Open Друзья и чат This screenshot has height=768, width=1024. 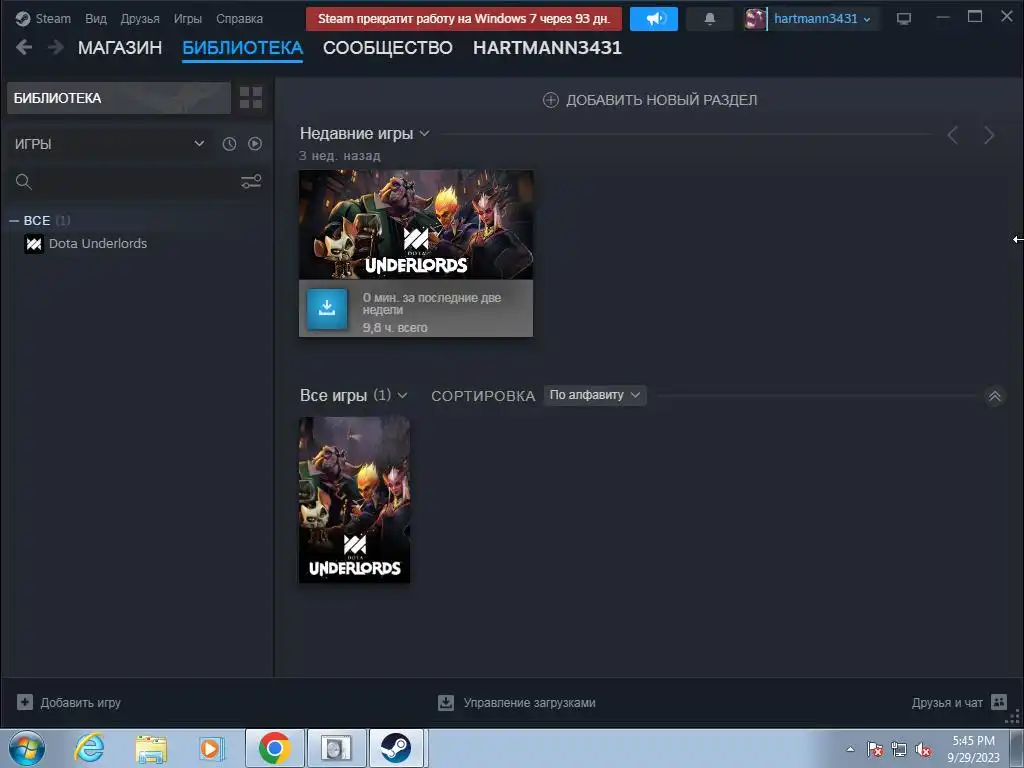(959, 703)
